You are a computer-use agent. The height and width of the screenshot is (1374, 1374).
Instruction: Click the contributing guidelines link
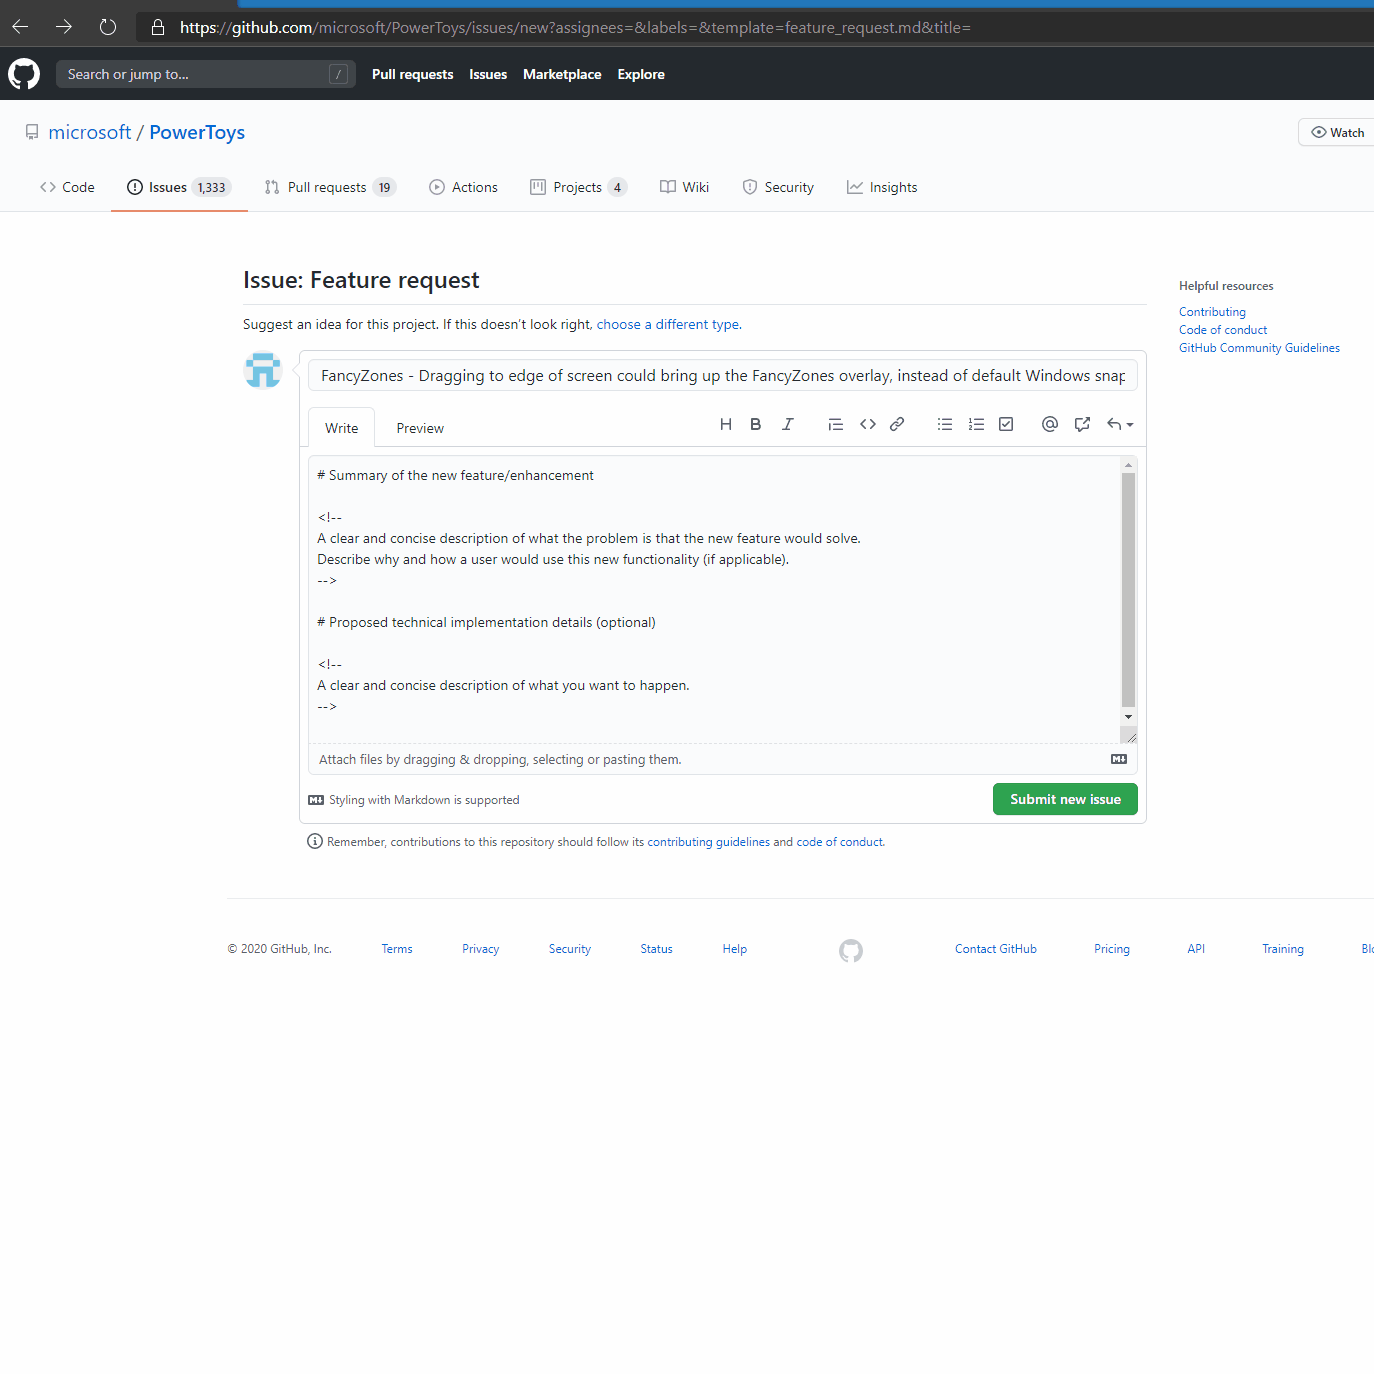click(x=708, y=842)
